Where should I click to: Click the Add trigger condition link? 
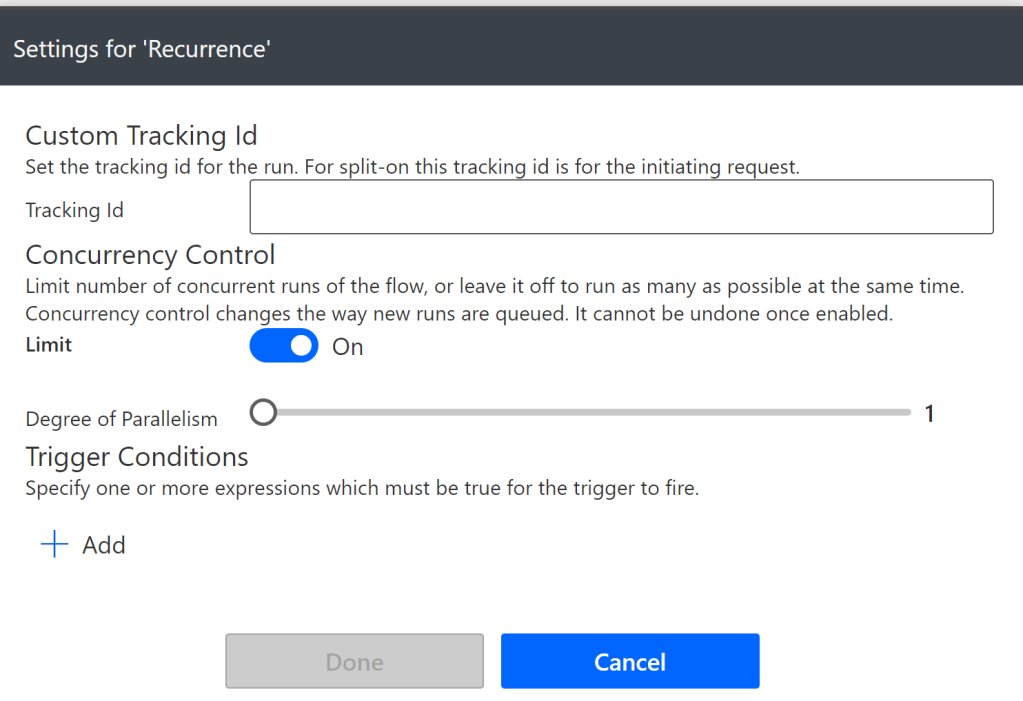[x=103, y=545]
